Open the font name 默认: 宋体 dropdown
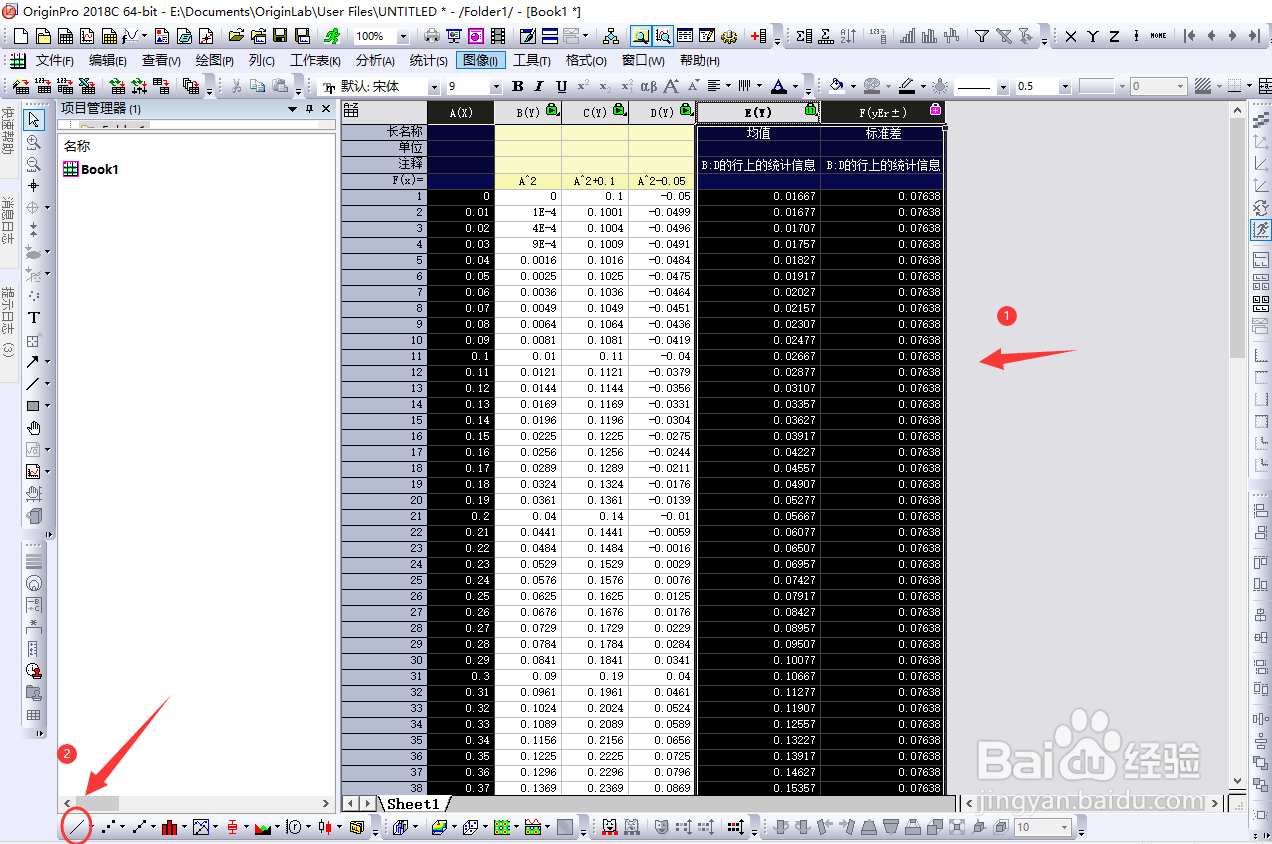This screenshot has height=844, width=1272. (x=433, y=87)
